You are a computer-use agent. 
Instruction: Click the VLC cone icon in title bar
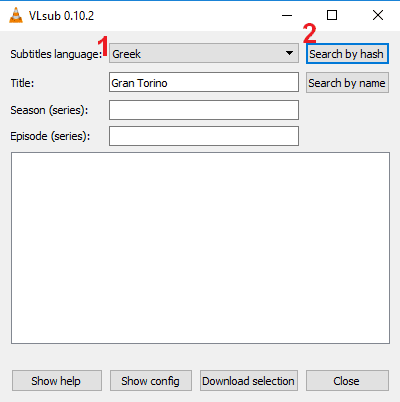[x=16, y=15]
